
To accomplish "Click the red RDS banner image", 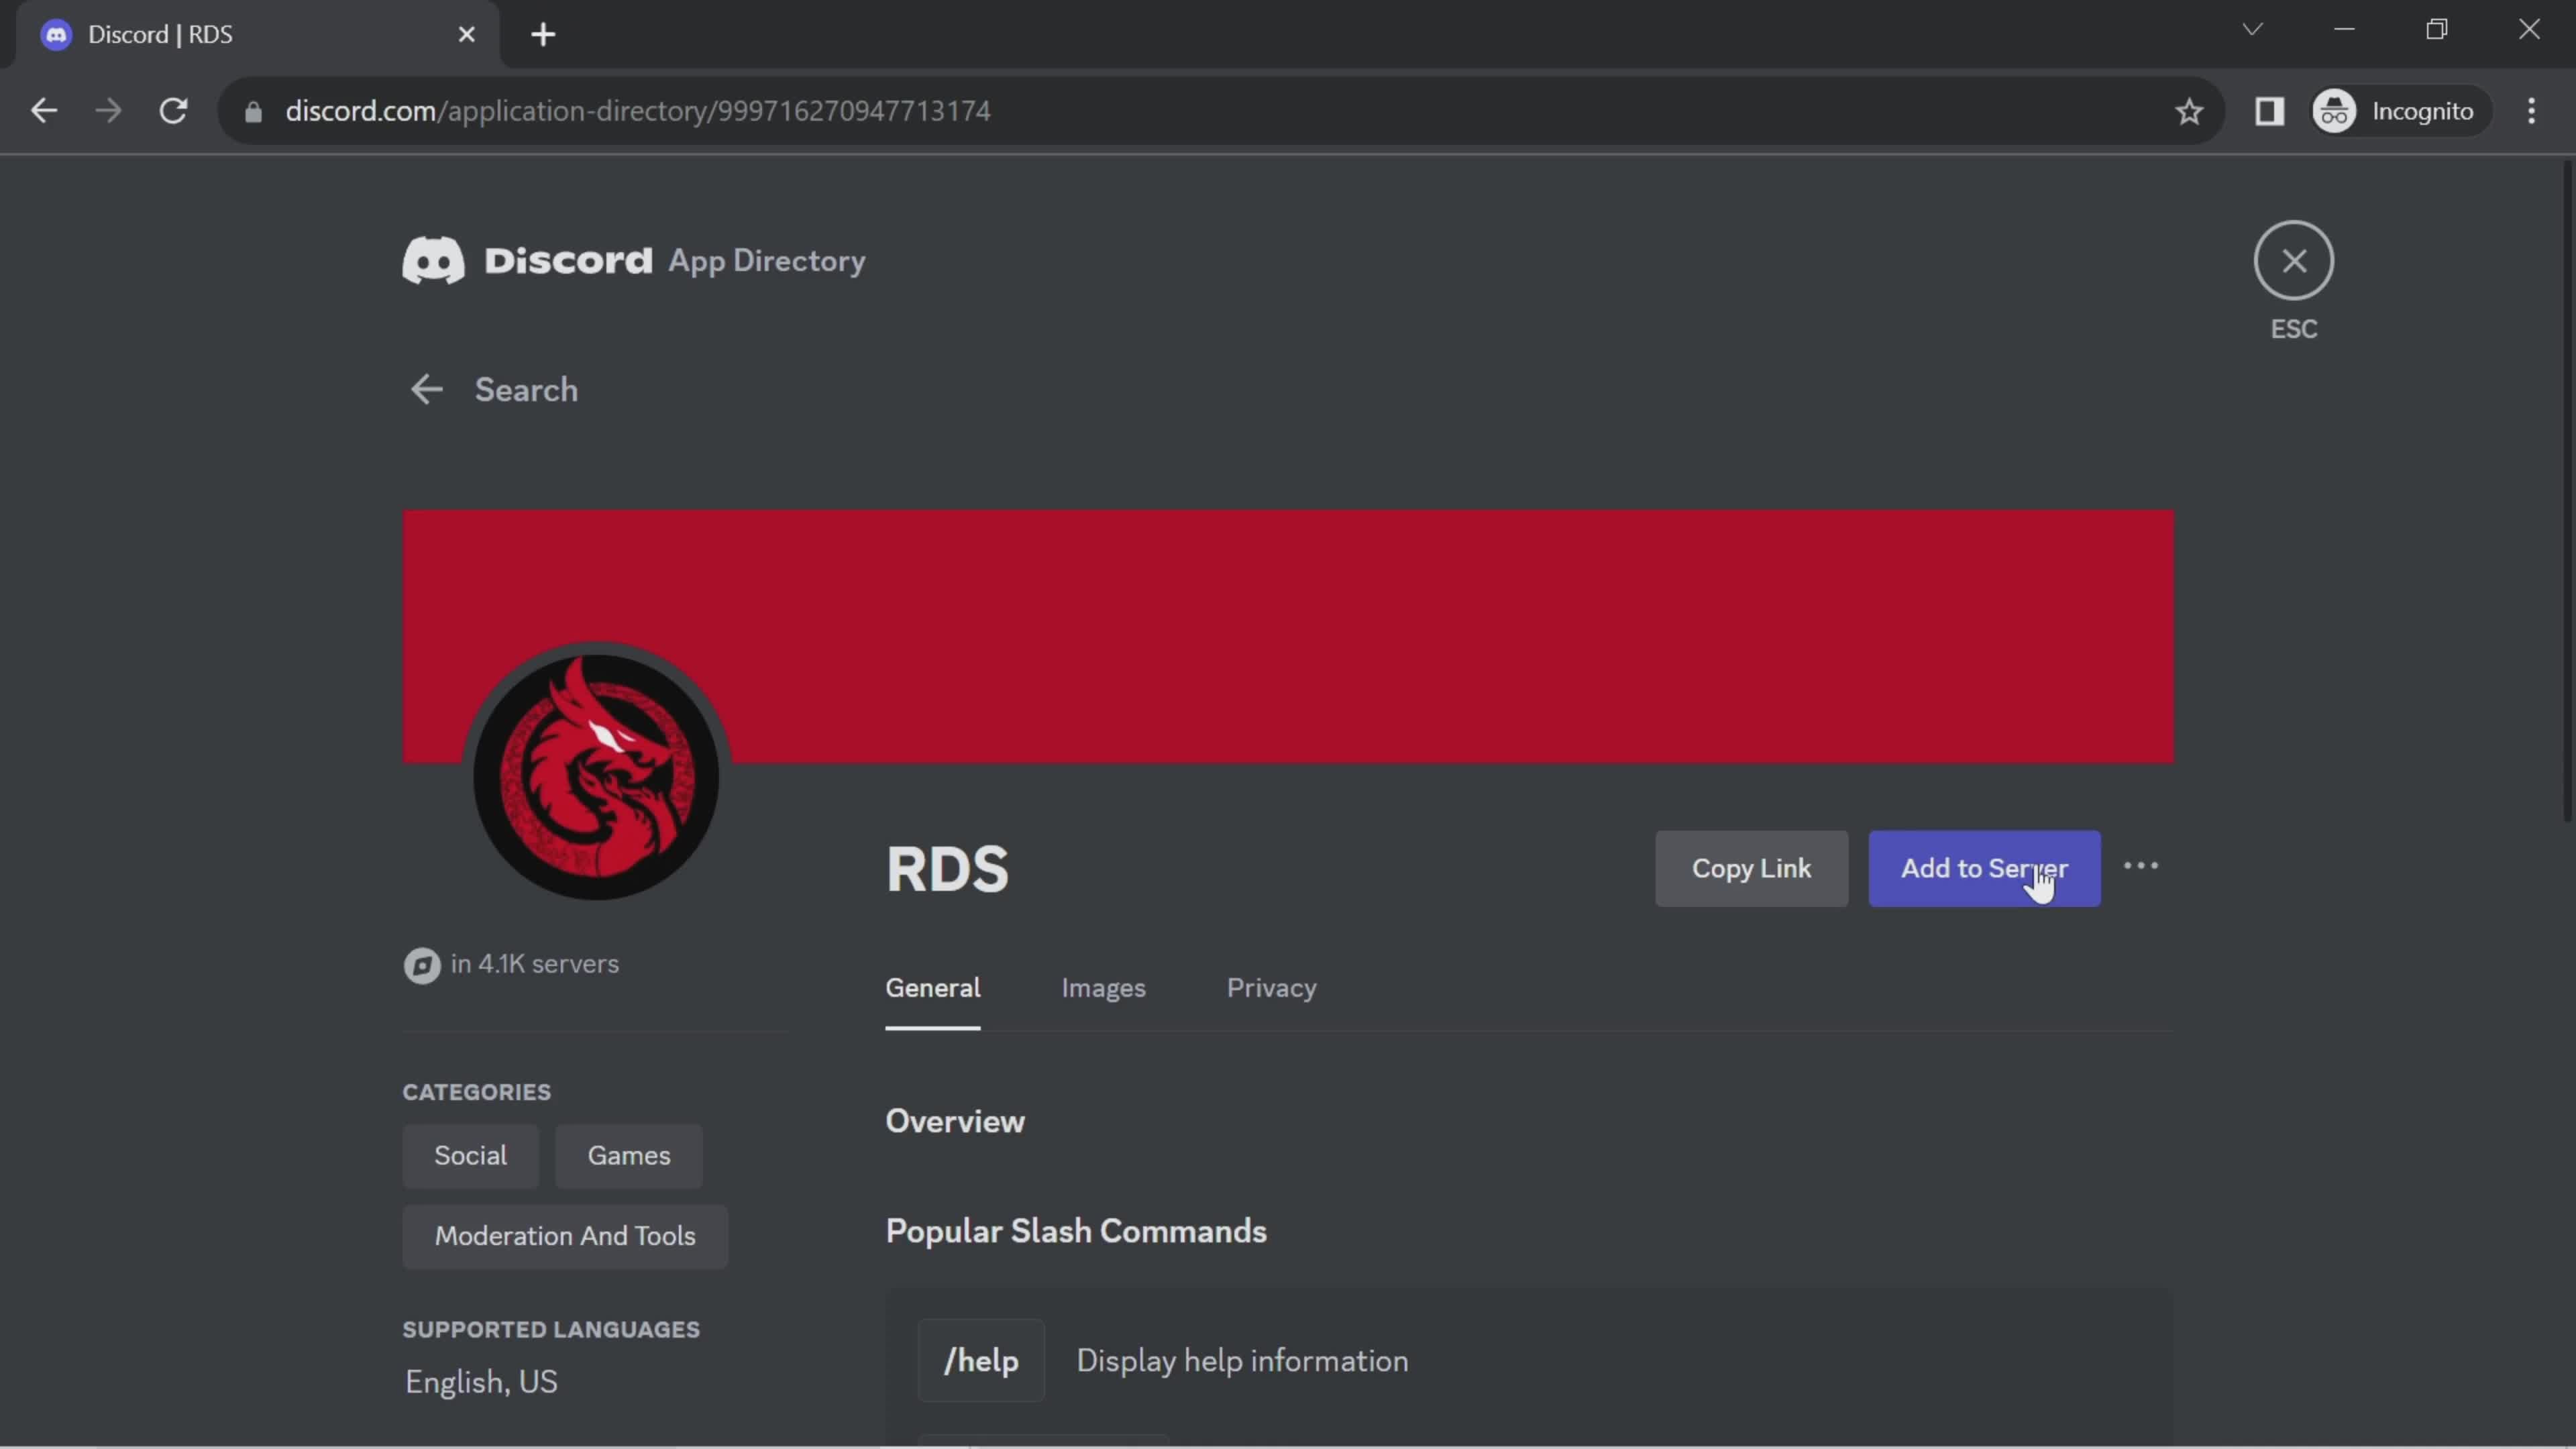I will [1288, 636].
